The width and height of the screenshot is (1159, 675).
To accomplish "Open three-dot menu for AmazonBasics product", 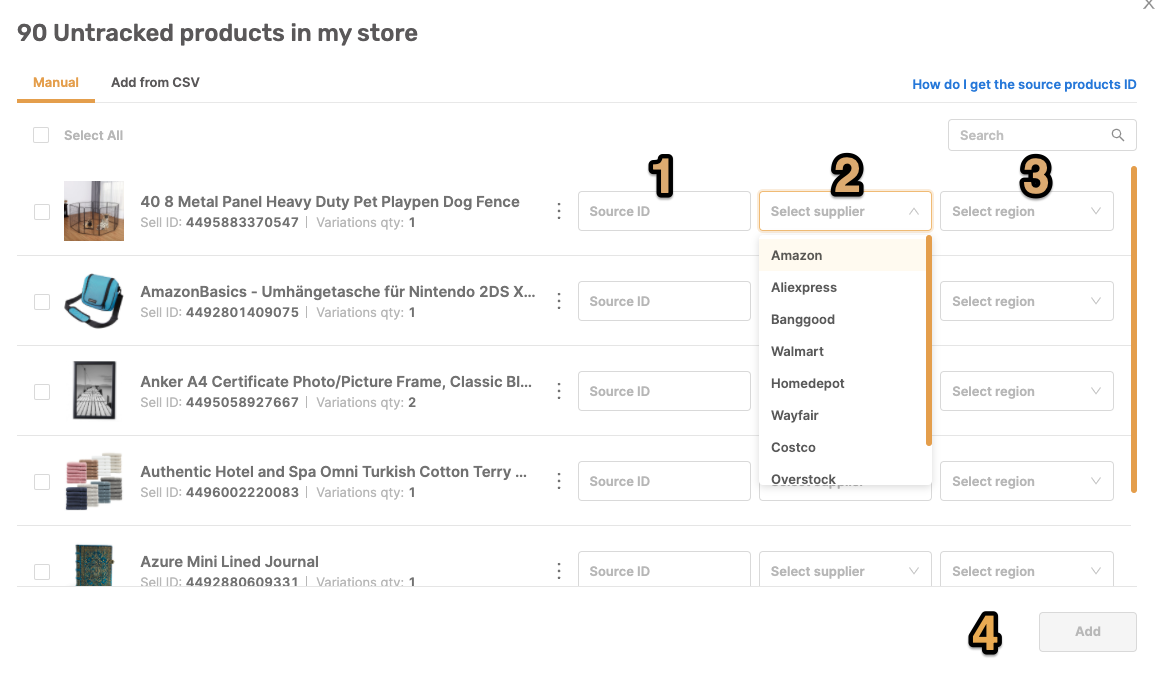I will (x=559, y=302).
